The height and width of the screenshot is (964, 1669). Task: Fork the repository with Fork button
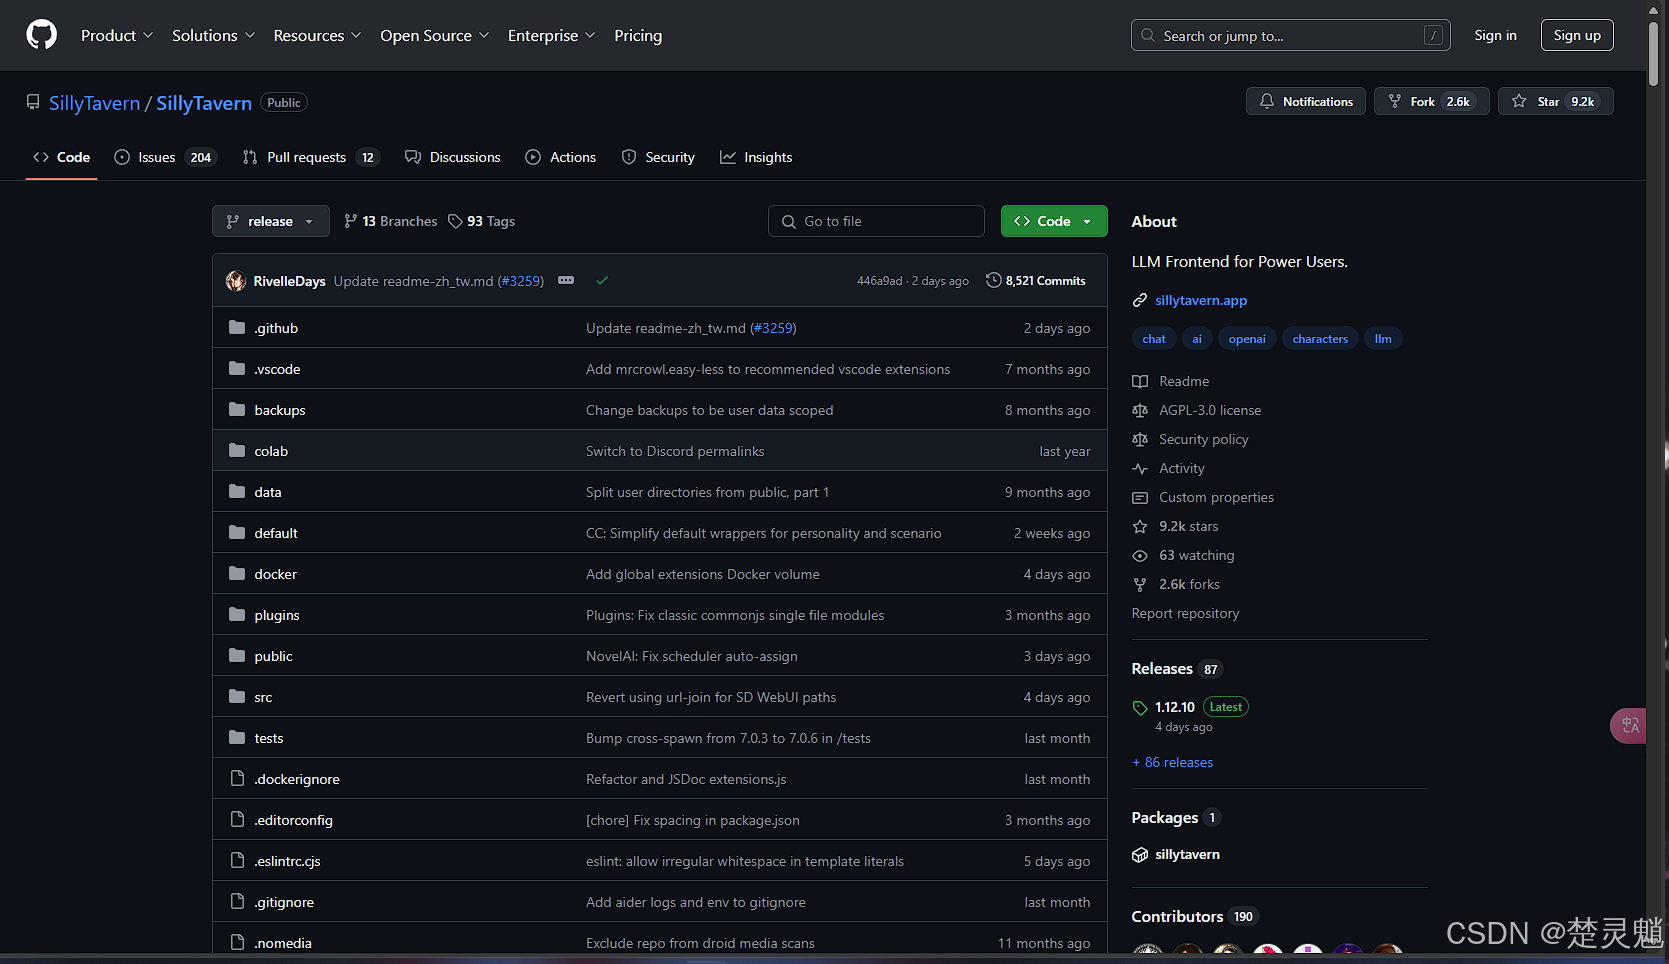pyautogui.click(x=1432, y=102)
